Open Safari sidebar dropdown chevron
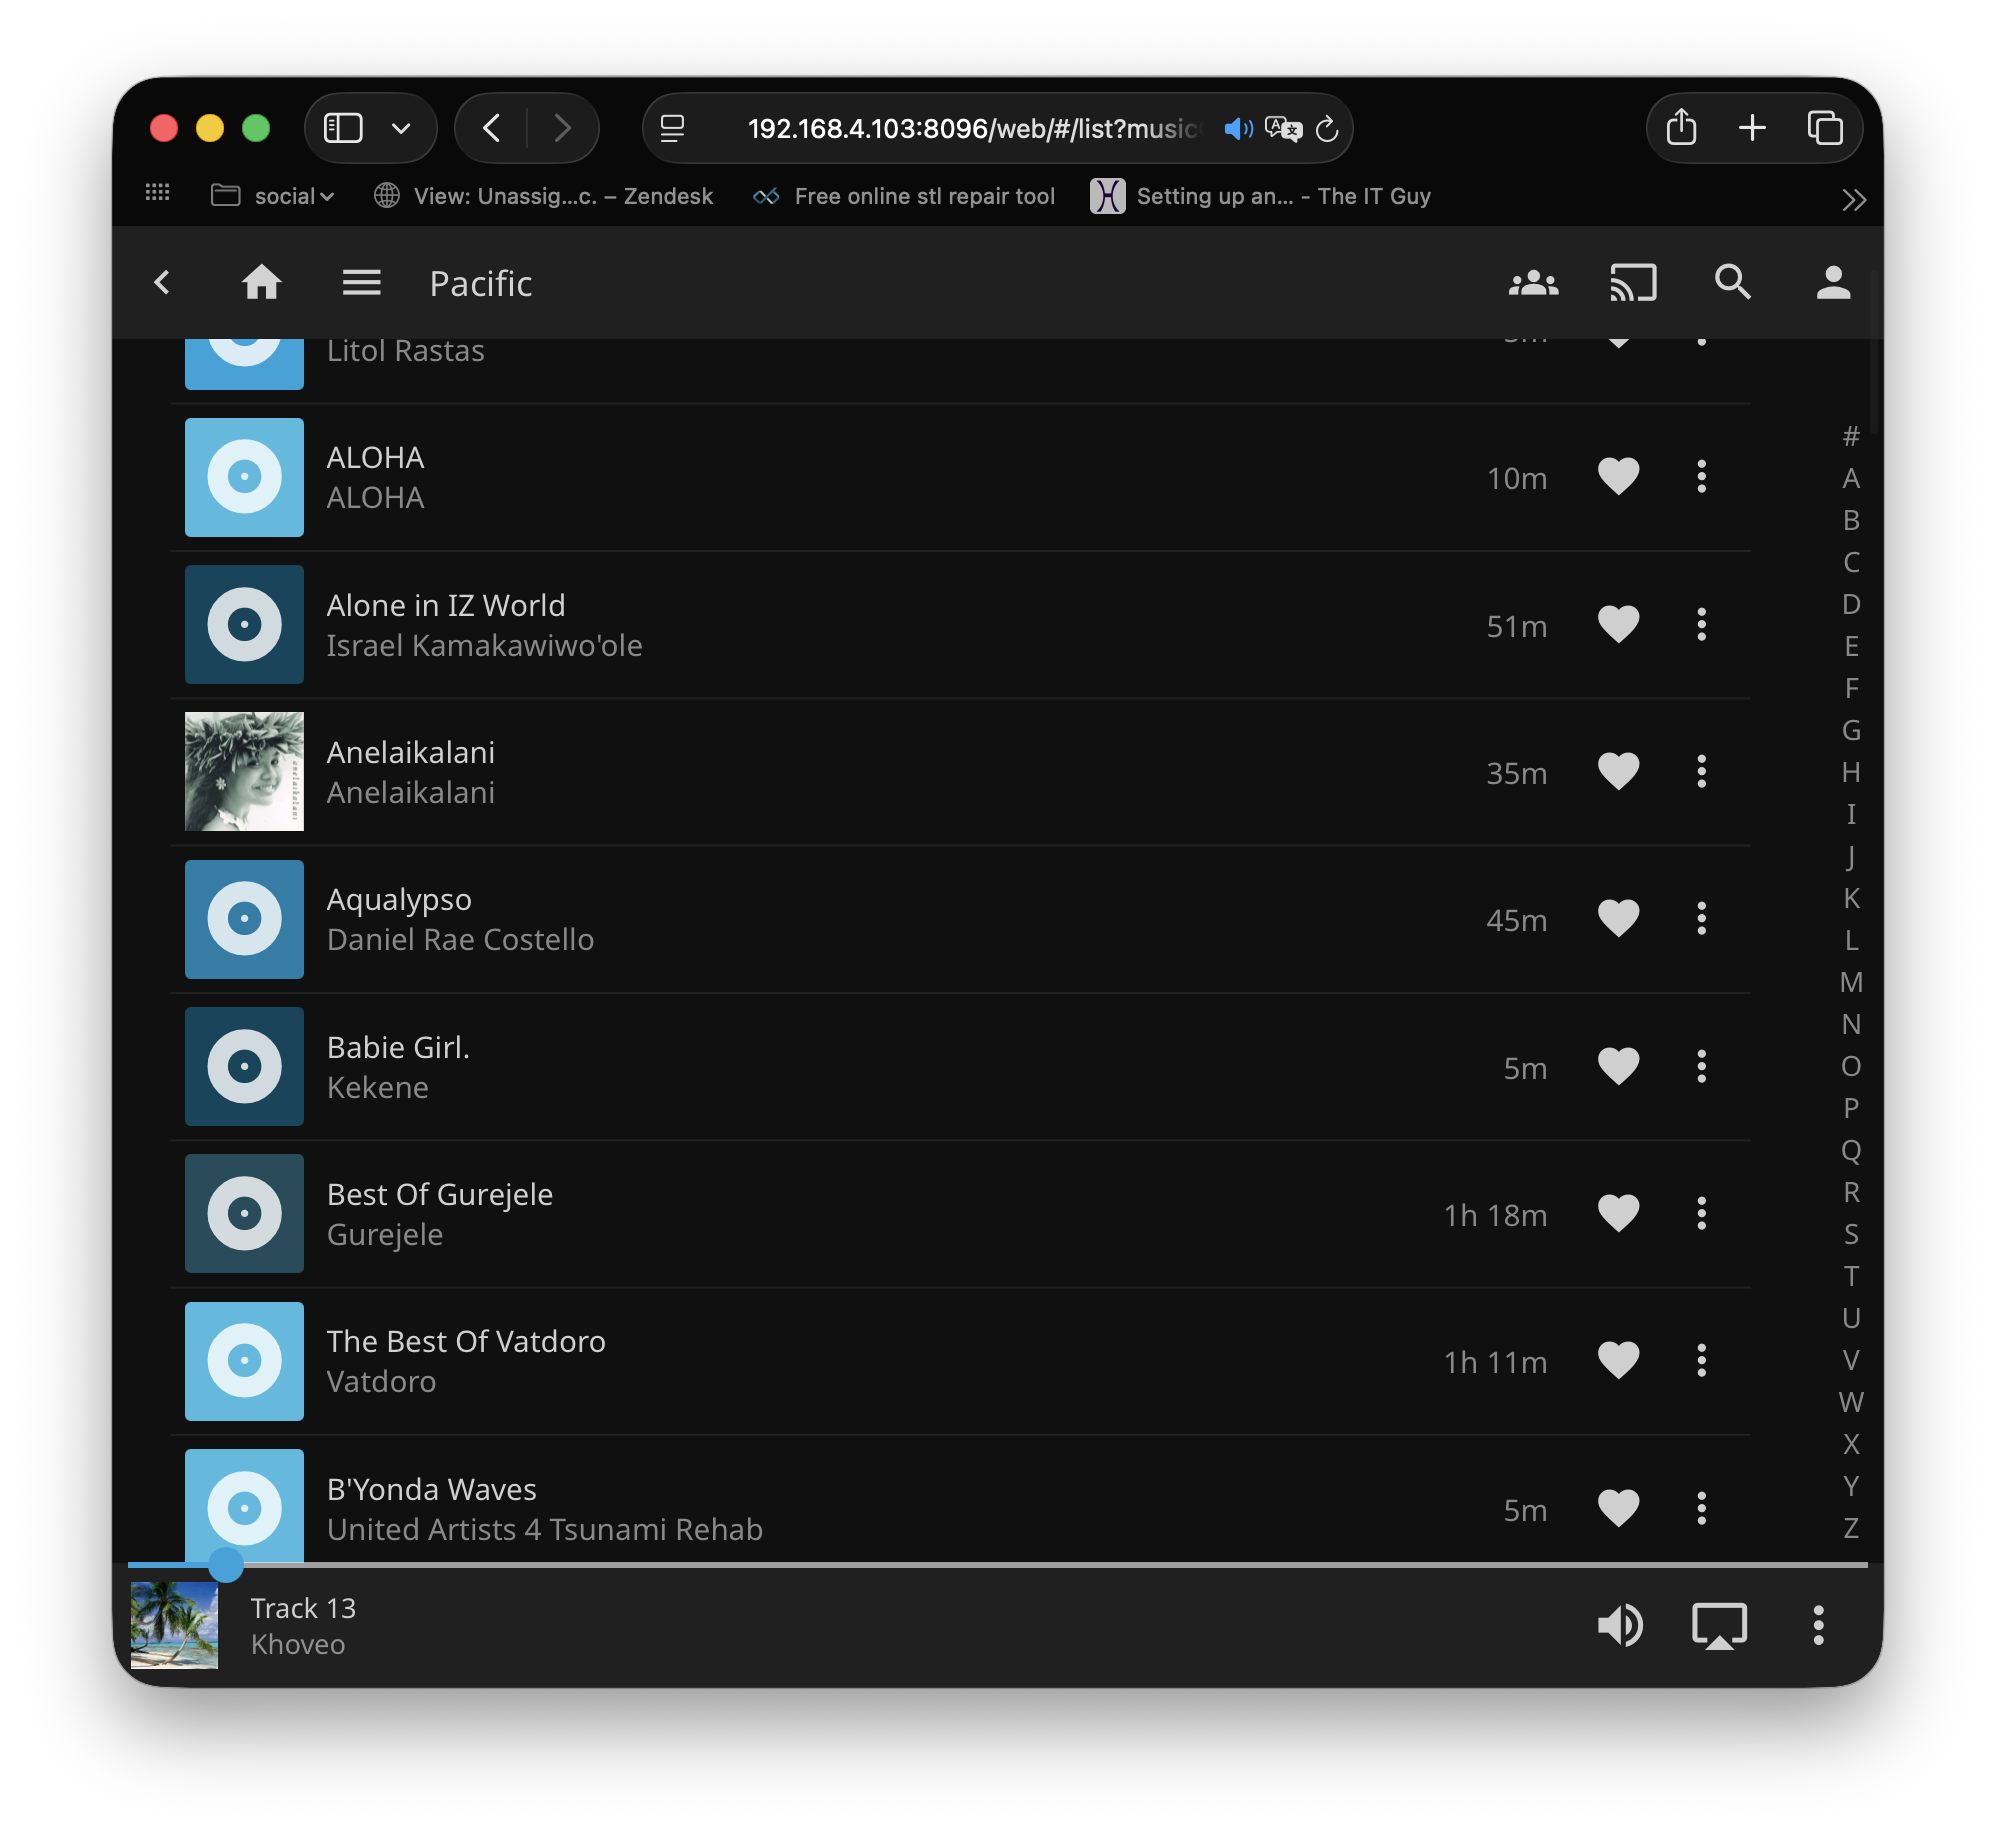The width and height of the screenshot is (1996, 1836). click(x=401, y=128)
